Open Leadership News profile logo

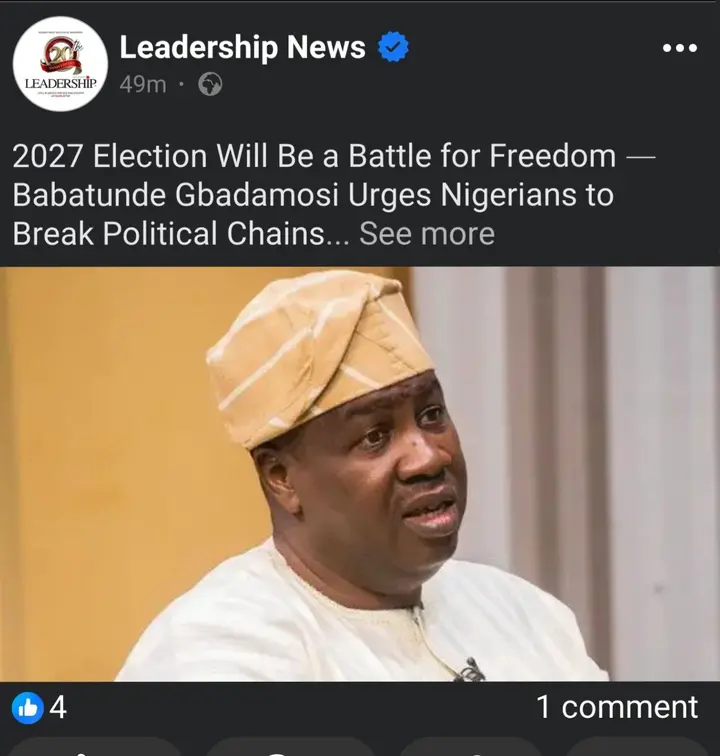[61, 67]
